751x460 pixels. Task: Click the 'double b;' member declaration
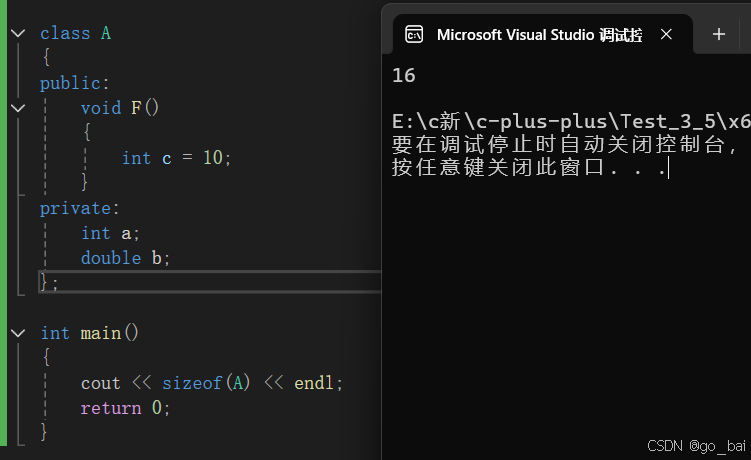(125, 258)
